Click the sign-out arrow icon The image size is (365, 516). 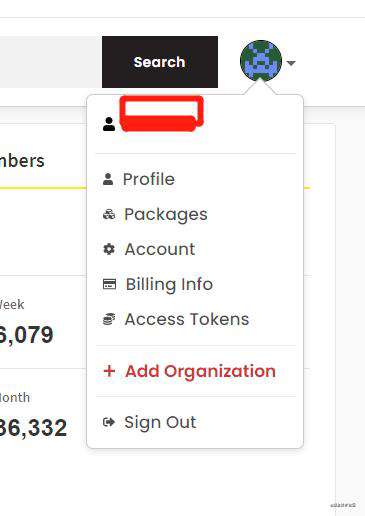(x=109, y=422)
